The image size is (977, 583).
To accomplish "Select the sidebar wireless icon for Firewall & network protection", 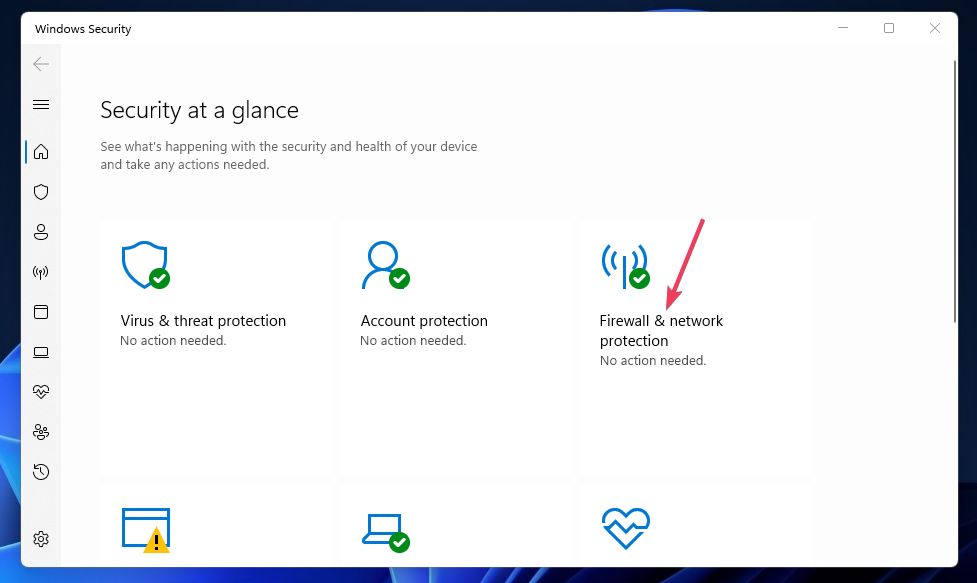I will click(x=40, y=271).
